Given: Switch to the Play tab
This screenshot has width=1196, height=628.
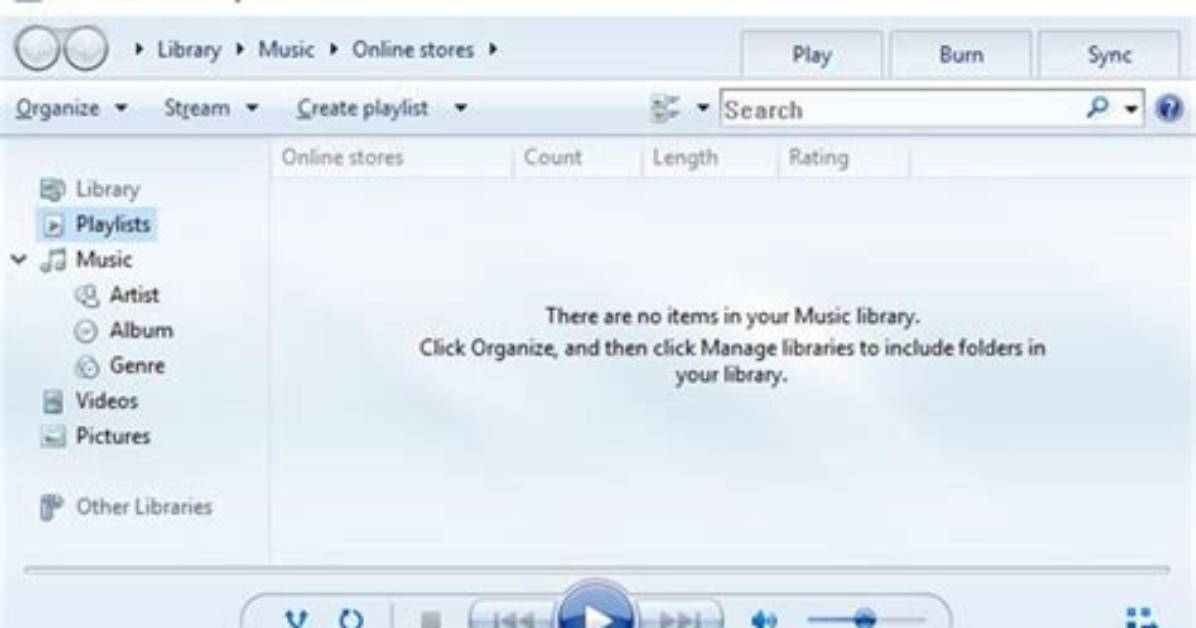Looking at the screenshot, I should (x=812, y=55).
